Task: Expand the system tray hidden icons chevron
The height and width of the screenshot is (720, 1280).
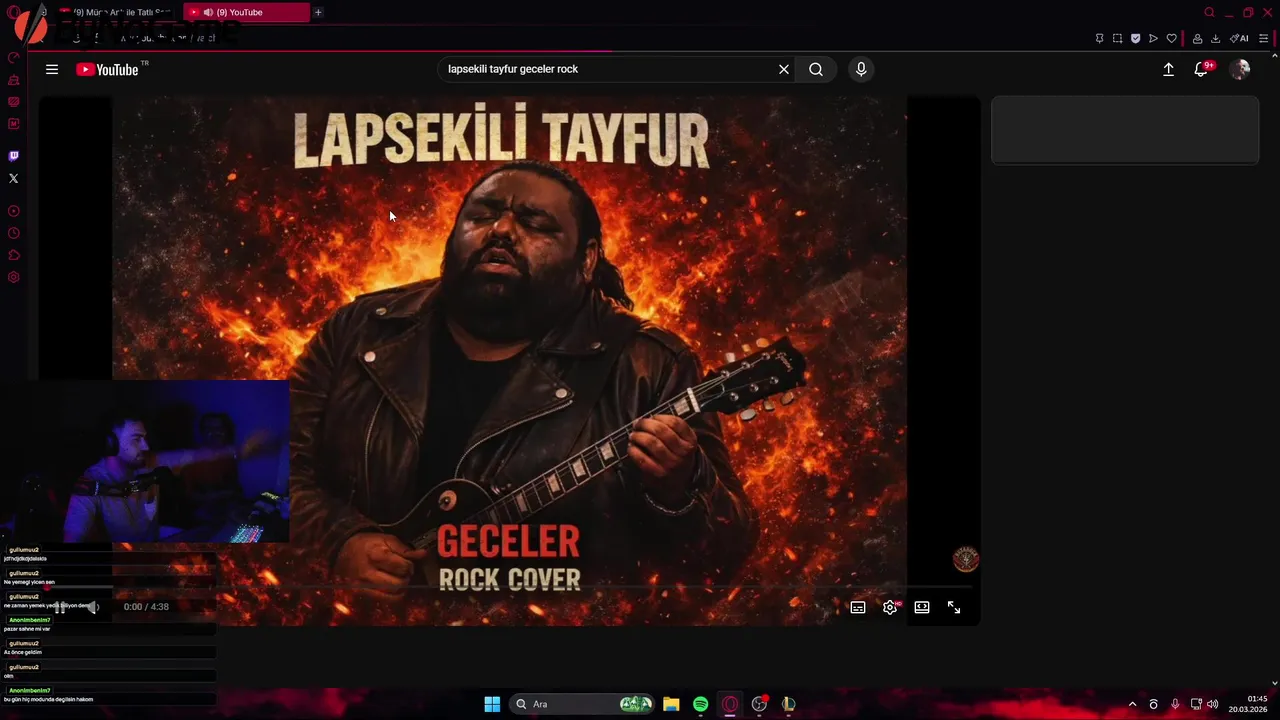Action: 1132,704
